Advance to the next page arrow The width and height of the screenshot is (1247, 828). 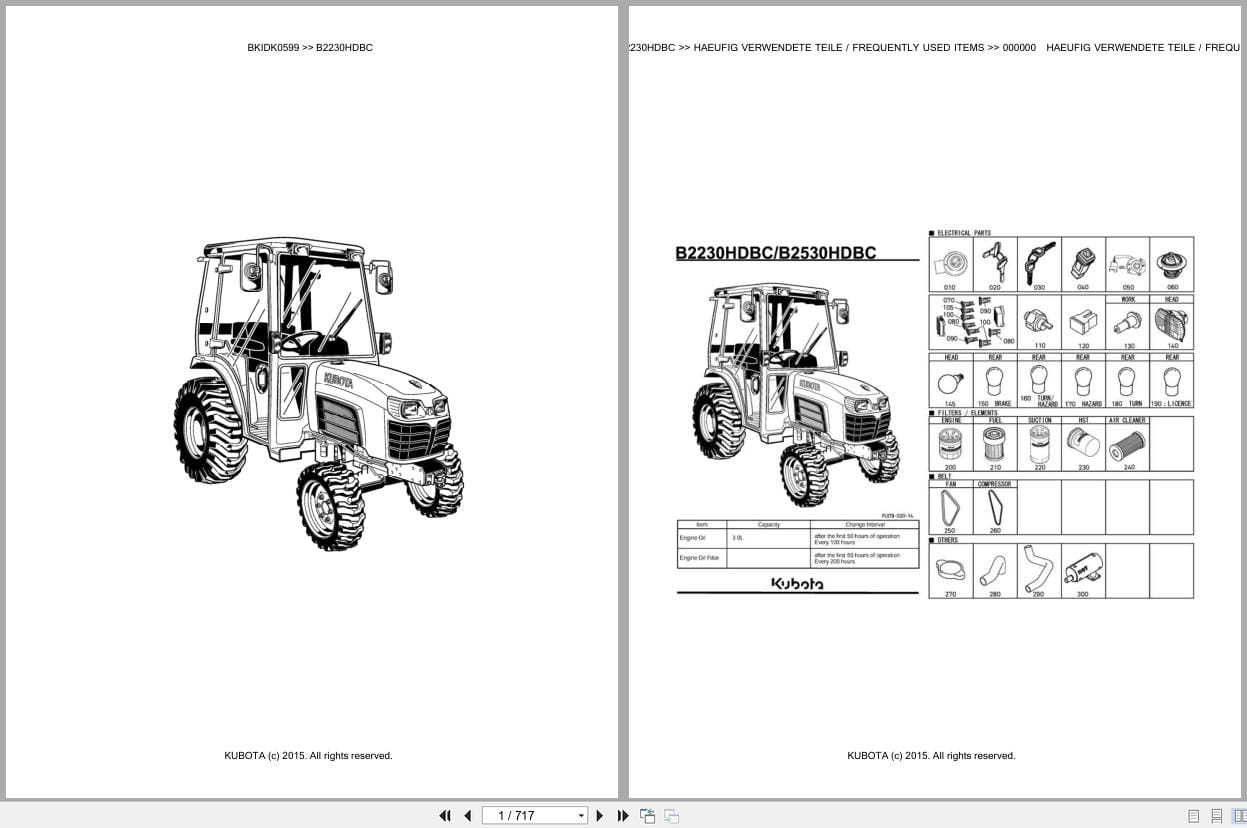click(x=600, y=816)
